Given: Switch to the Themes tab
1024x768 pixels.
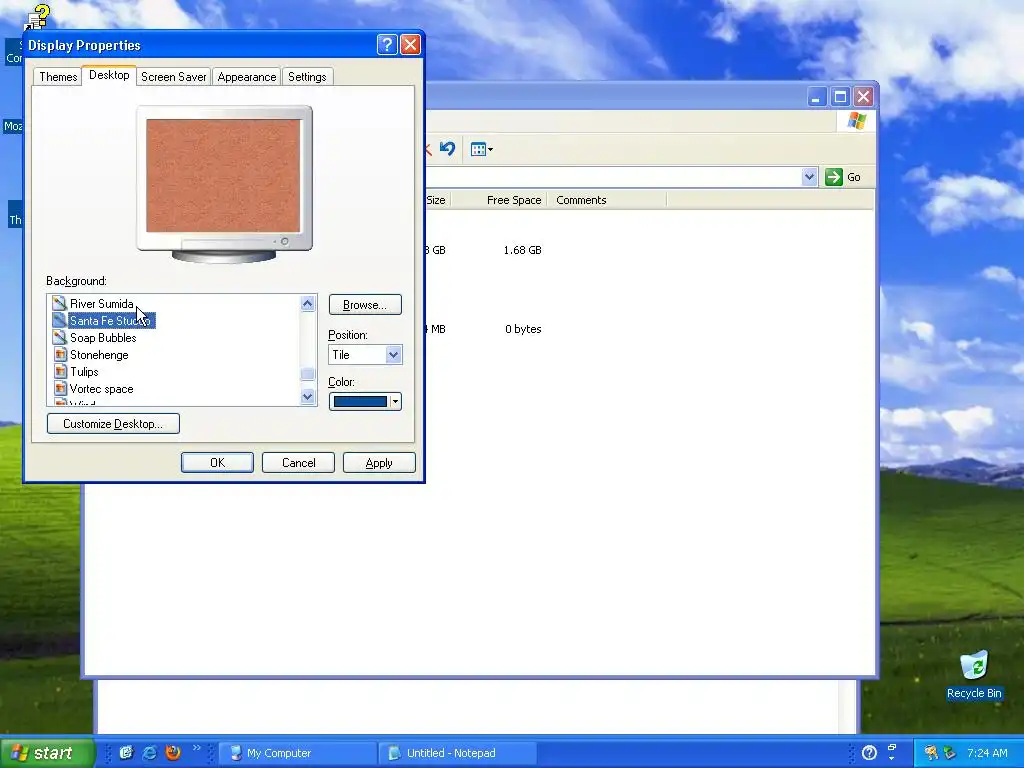Looking at the screenshot, I should click(58, 76).
